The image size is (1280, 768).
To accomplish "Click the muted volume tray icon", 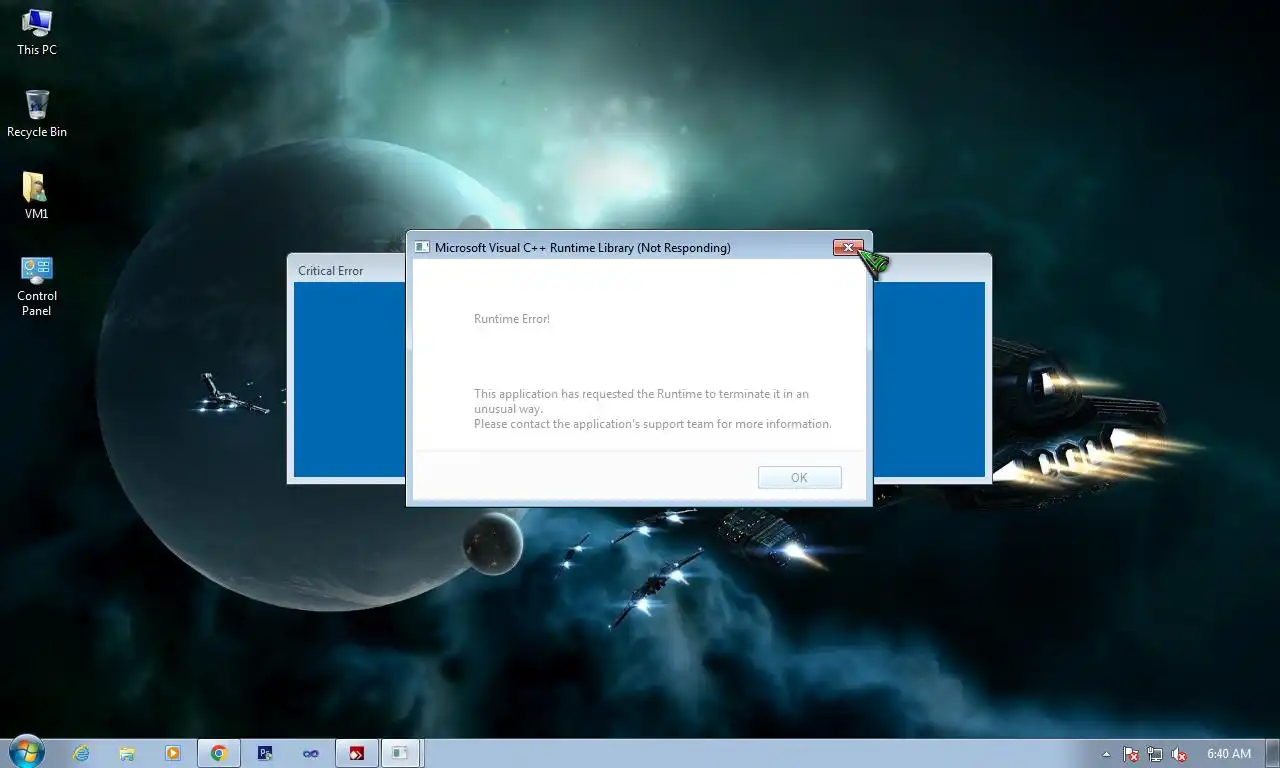I will tap(1179, 754).
